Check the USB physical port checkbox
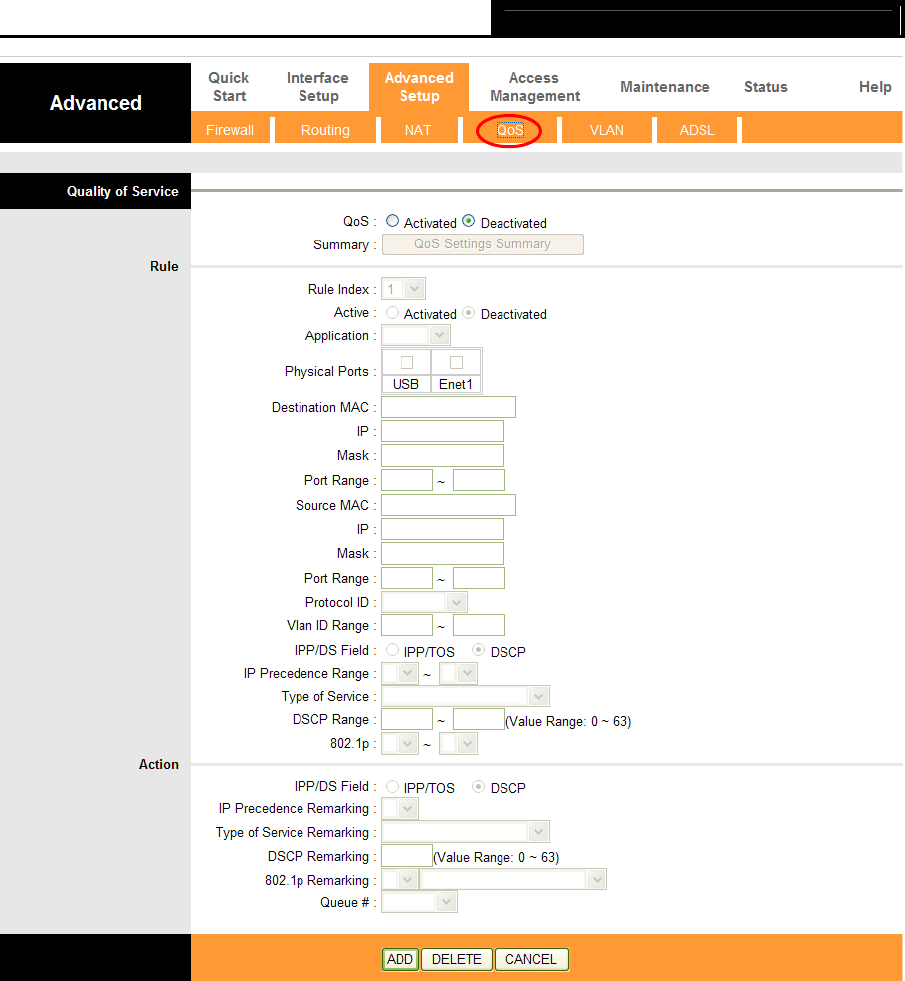Screen dimensions: 905x981 point(406,362)
